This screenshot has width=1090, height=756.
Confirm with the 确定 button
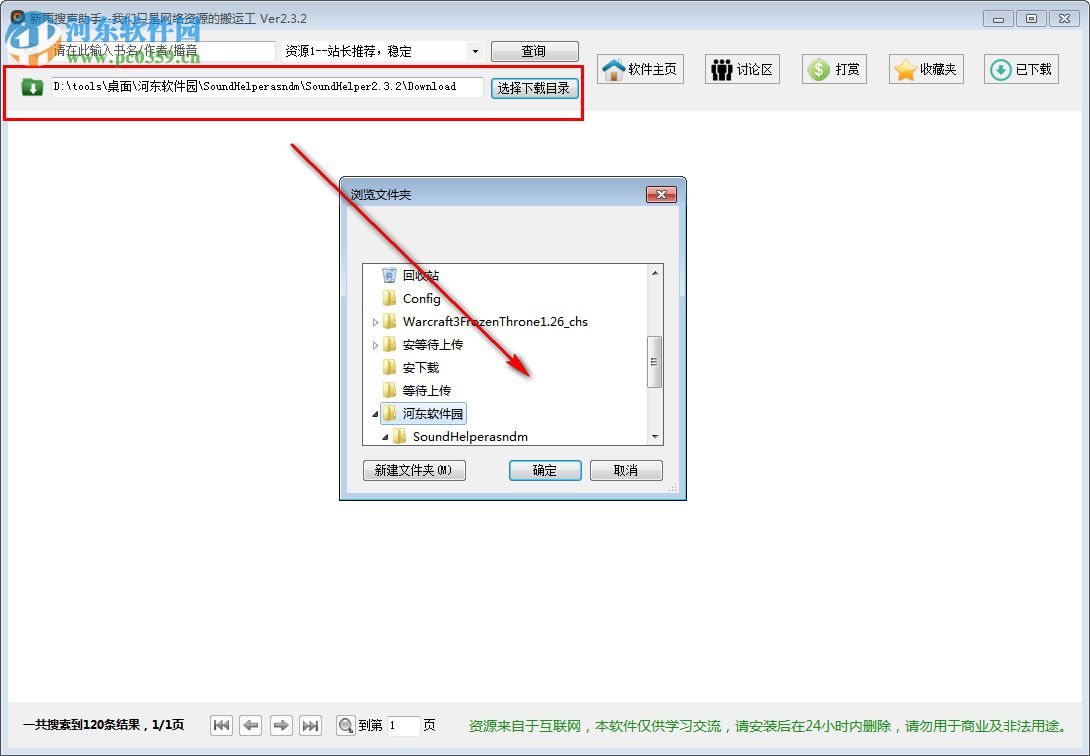point(545,470)
